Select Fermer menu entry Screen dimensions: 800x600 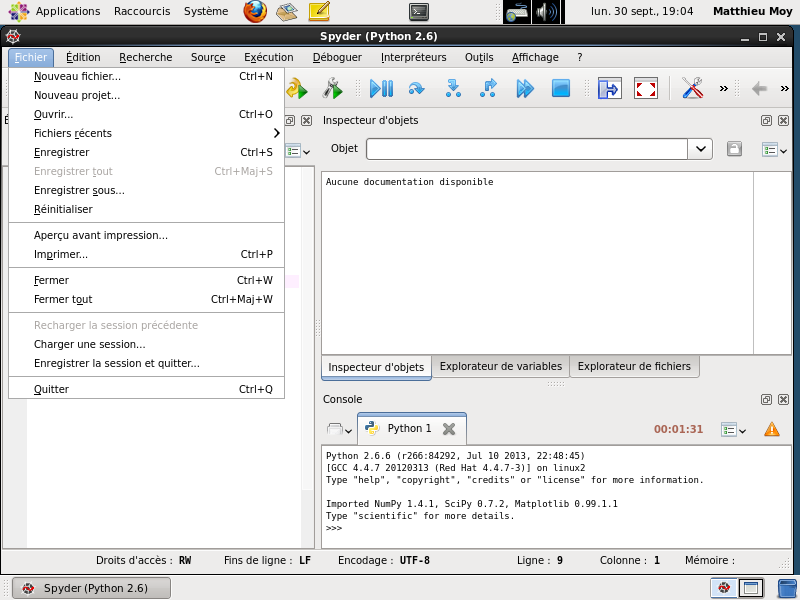(146, 280)
